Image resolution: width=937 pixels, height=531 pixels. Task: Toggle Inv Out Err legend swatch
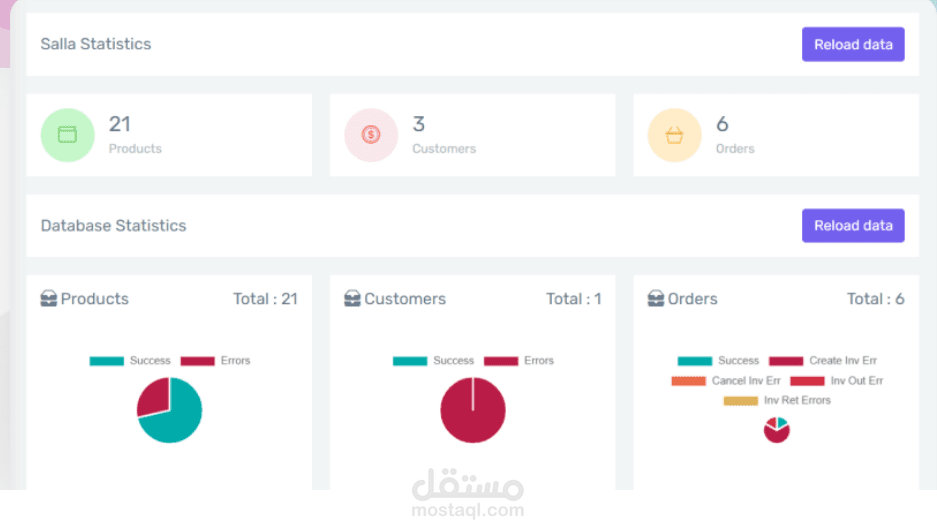point(807,380)
